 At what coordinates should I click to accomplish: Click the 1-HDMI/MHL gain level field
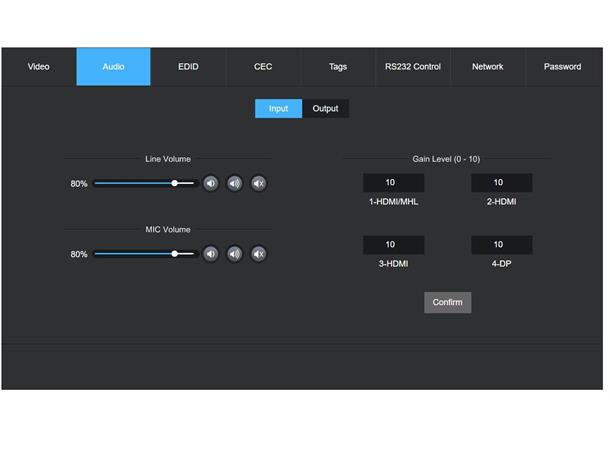(393, 182)
